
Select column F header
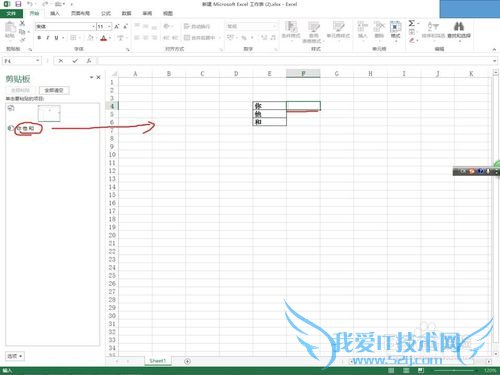303,73
